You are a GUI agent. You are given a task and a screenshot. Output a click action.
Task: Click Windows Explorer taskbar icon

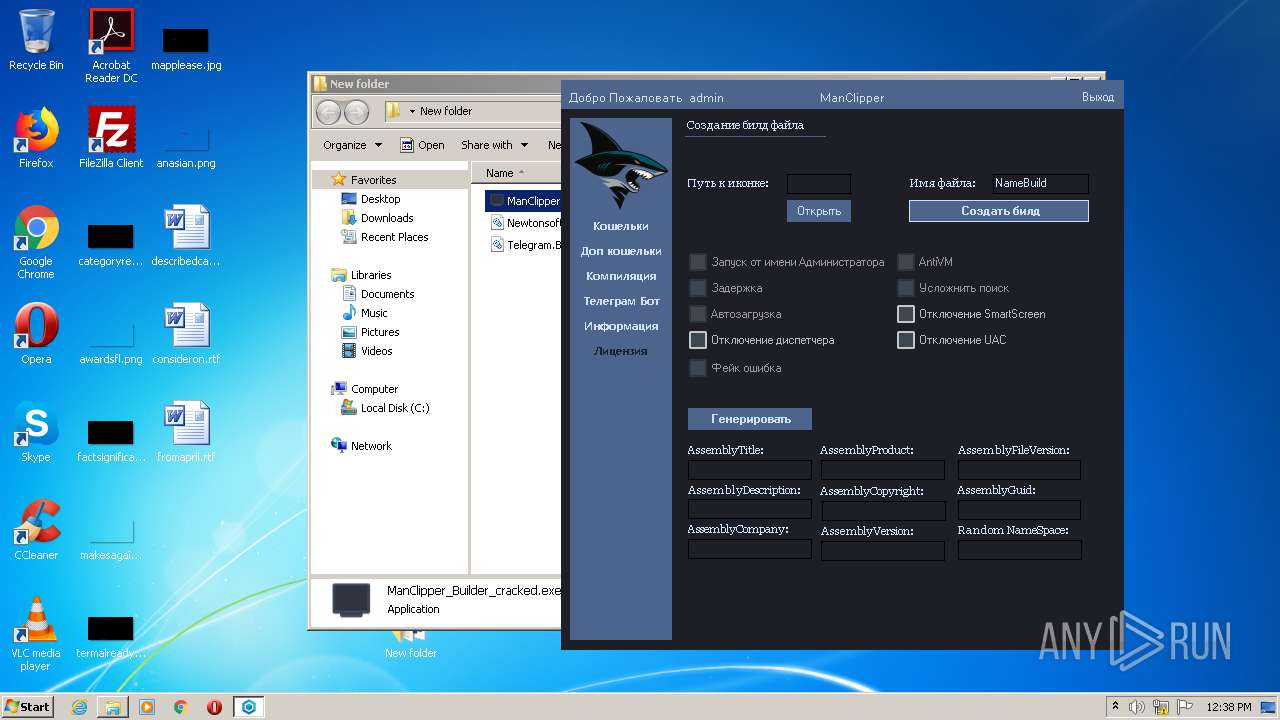coord(113,707)
